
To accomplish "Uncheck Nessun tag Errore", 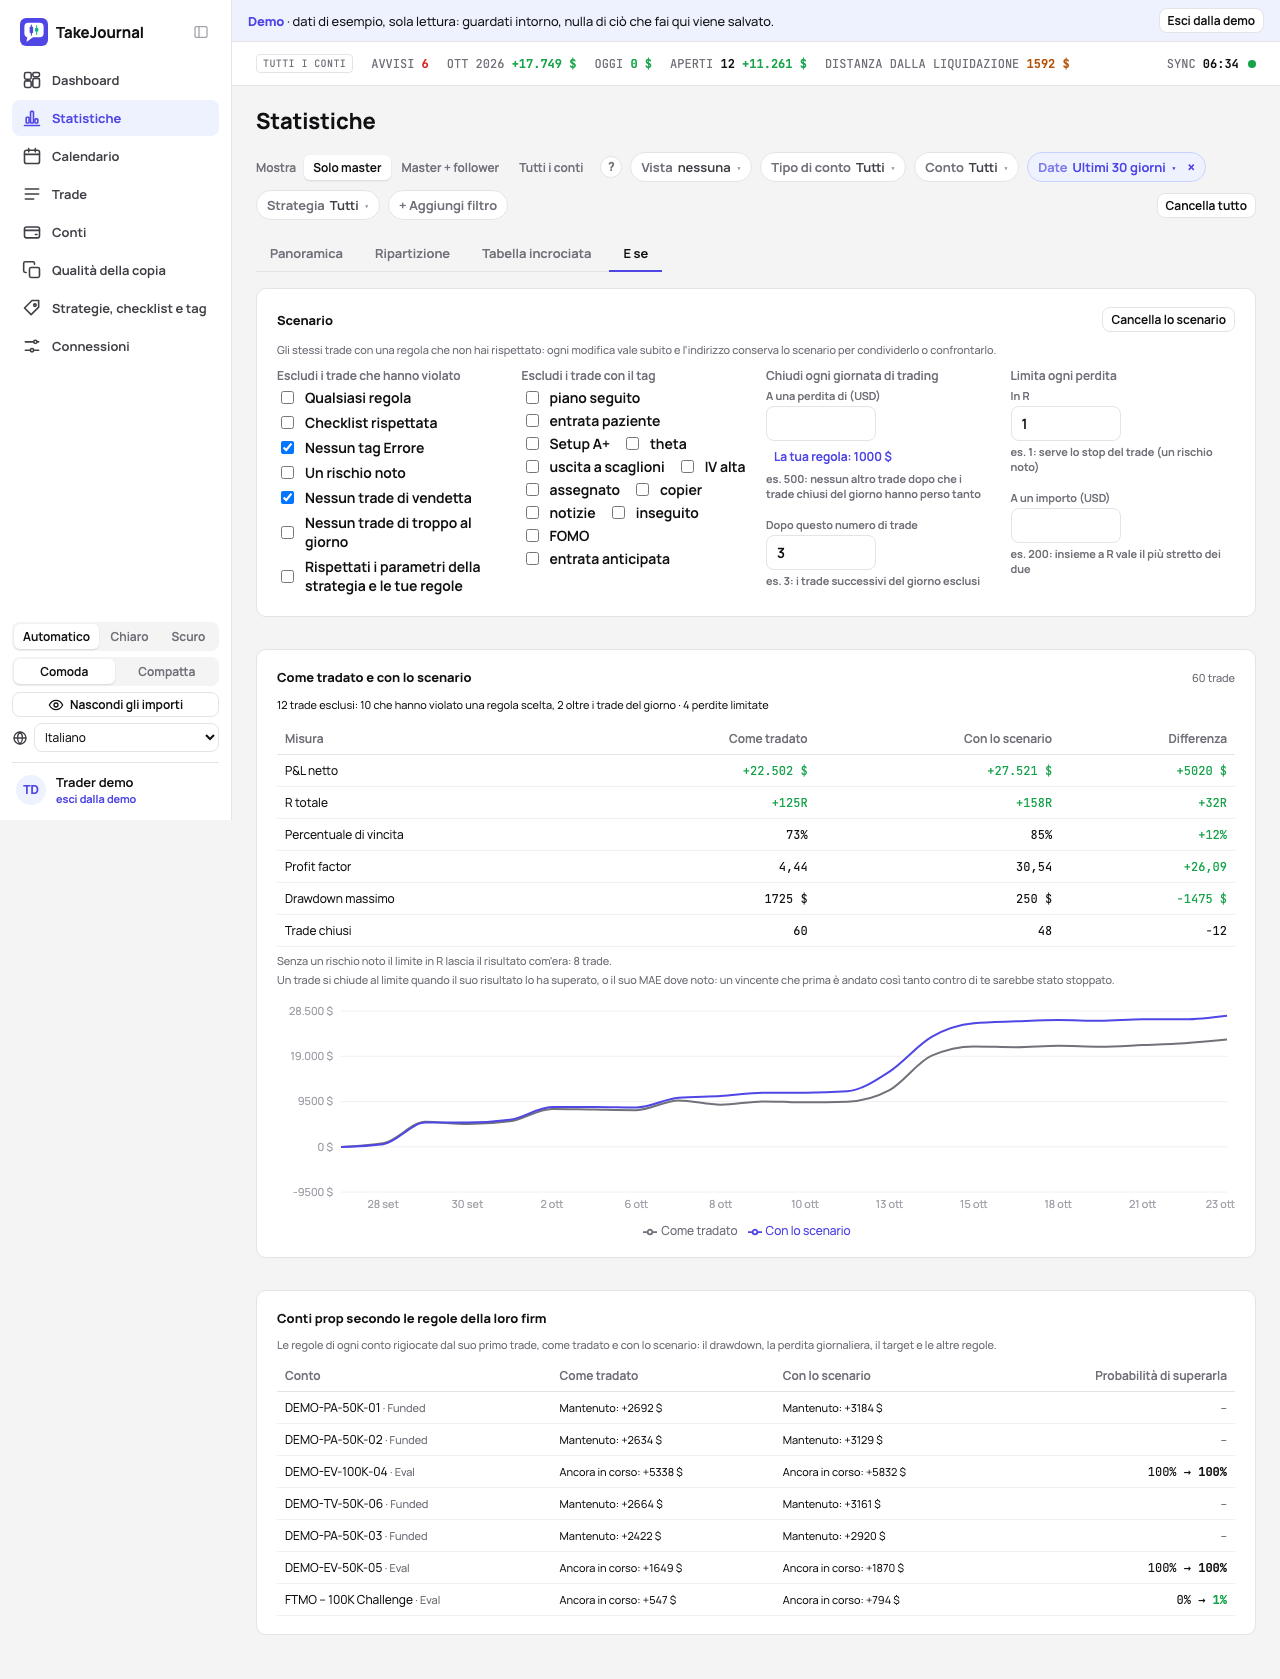I will point(288,448).
